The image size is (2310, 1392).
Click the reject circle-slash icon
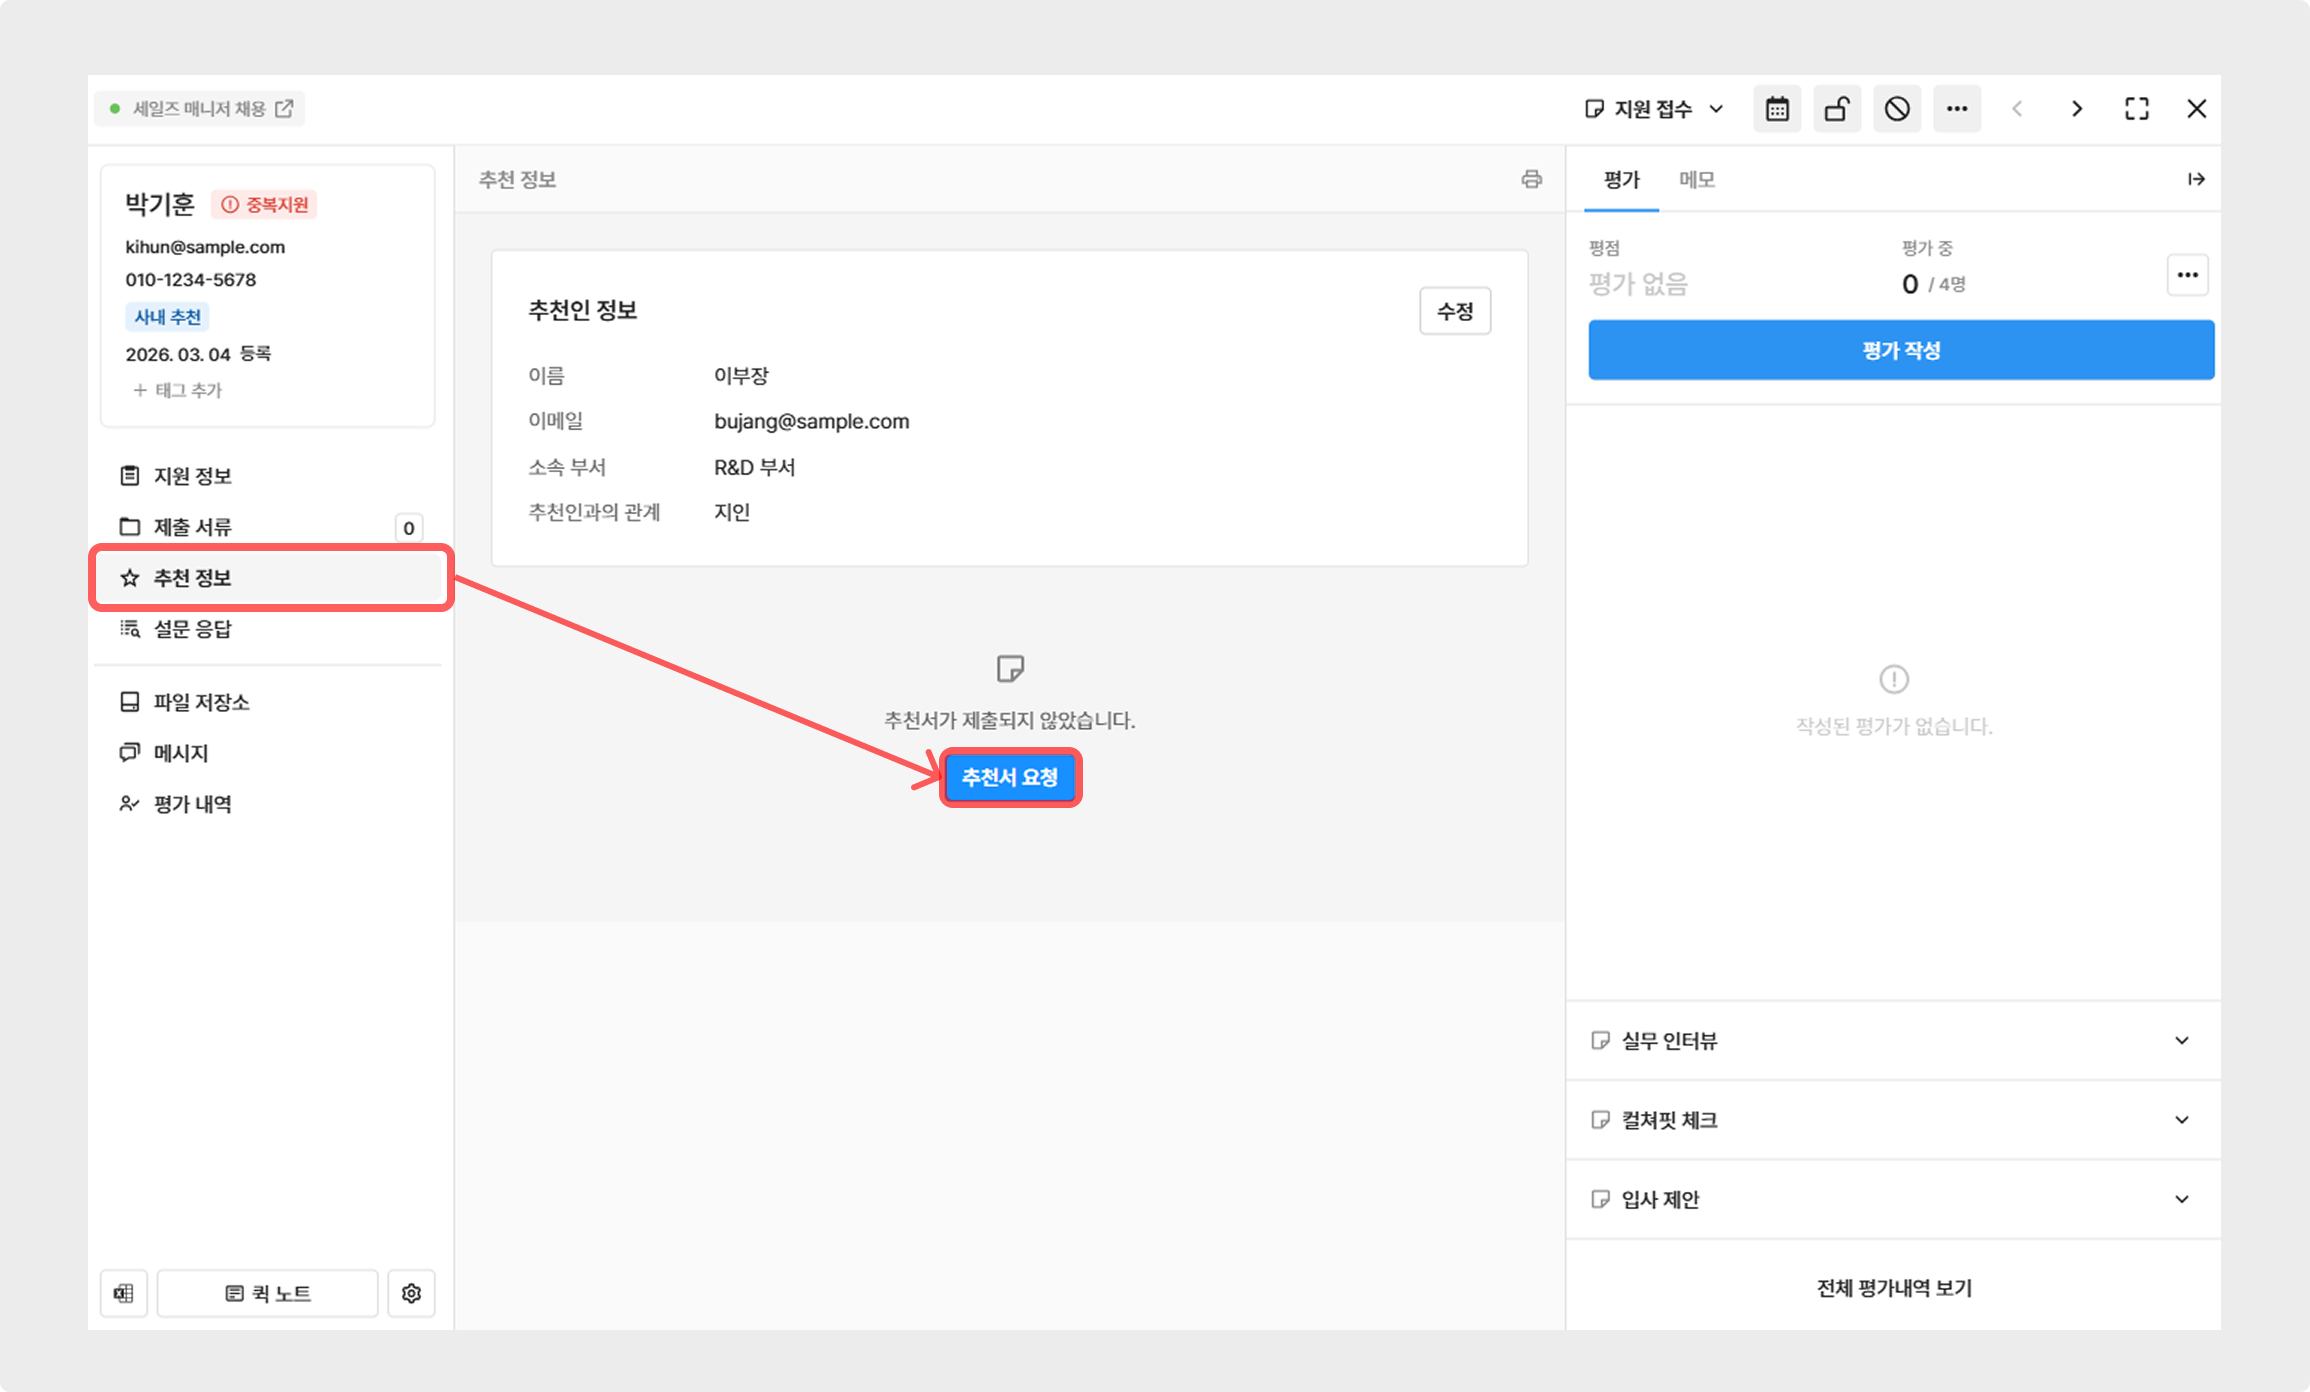pos(1897,109)
